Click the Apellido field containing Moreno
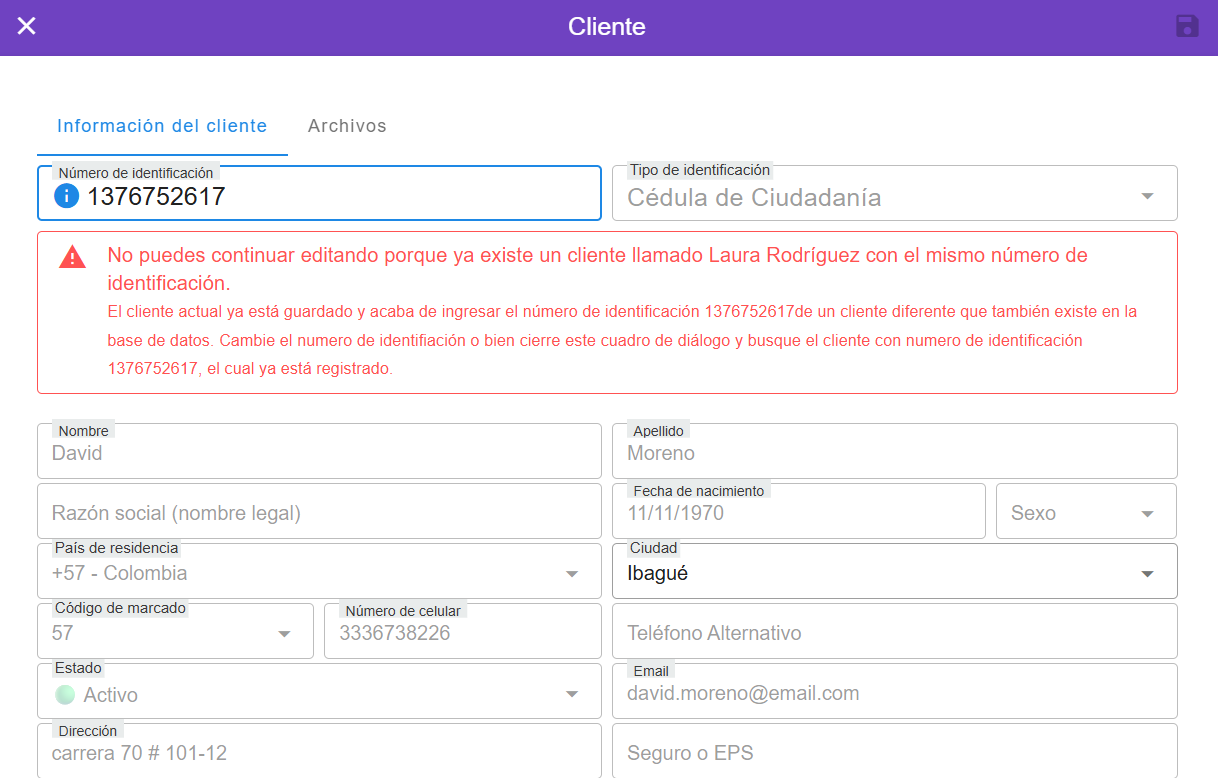Screen dimensions: 1218x778 point(894,454)
